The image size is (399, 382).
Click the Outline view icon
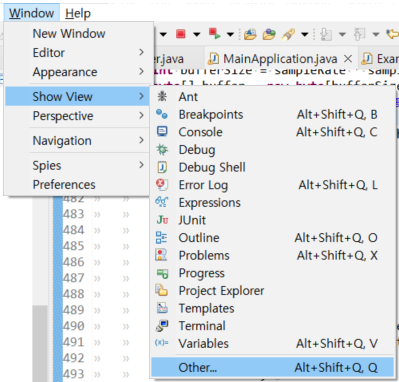pyautogui.click(x=162, y=237)
